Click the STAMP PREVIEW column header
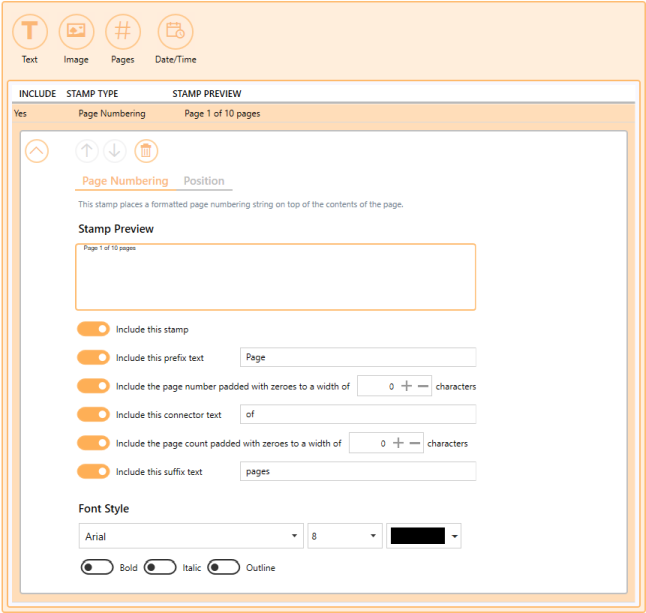 tap(207, 94)
